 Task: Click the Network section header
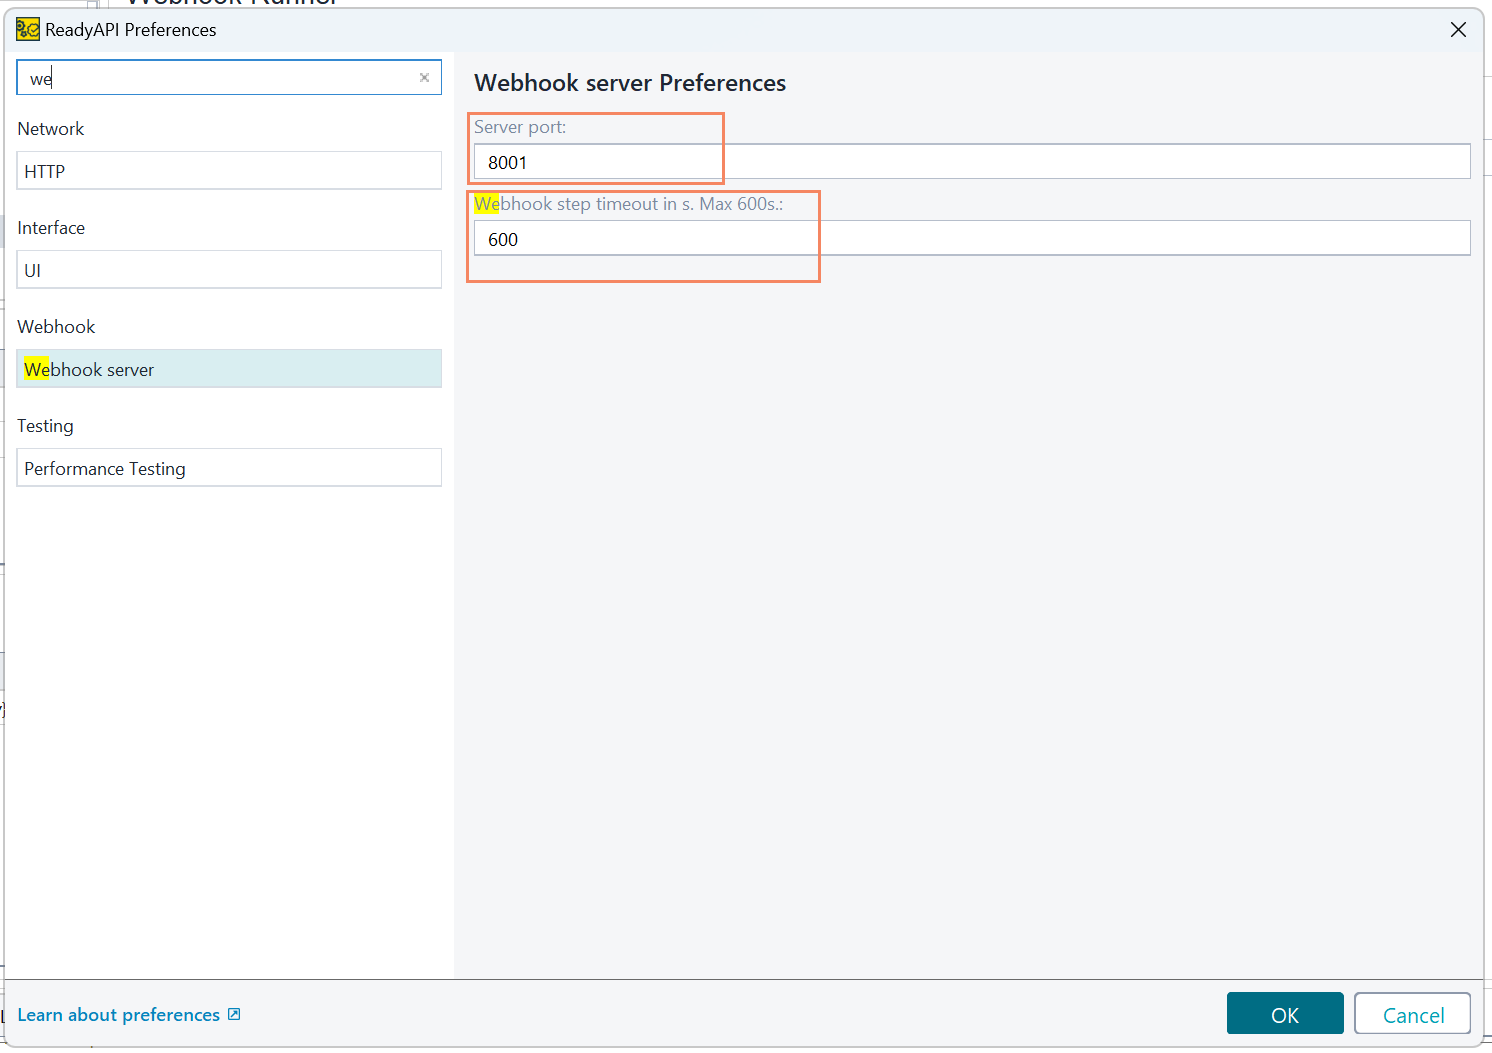pos(50,128)
